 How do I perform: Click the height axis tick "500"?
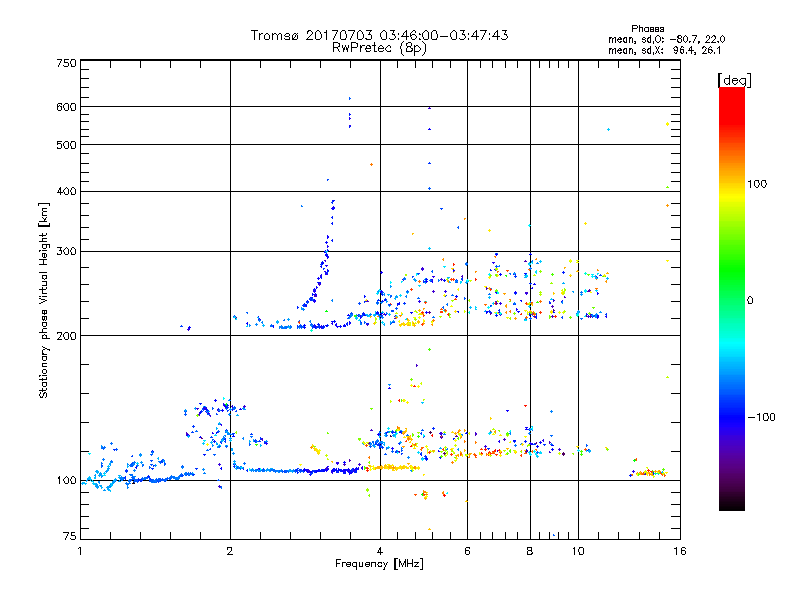coord(66,145)
